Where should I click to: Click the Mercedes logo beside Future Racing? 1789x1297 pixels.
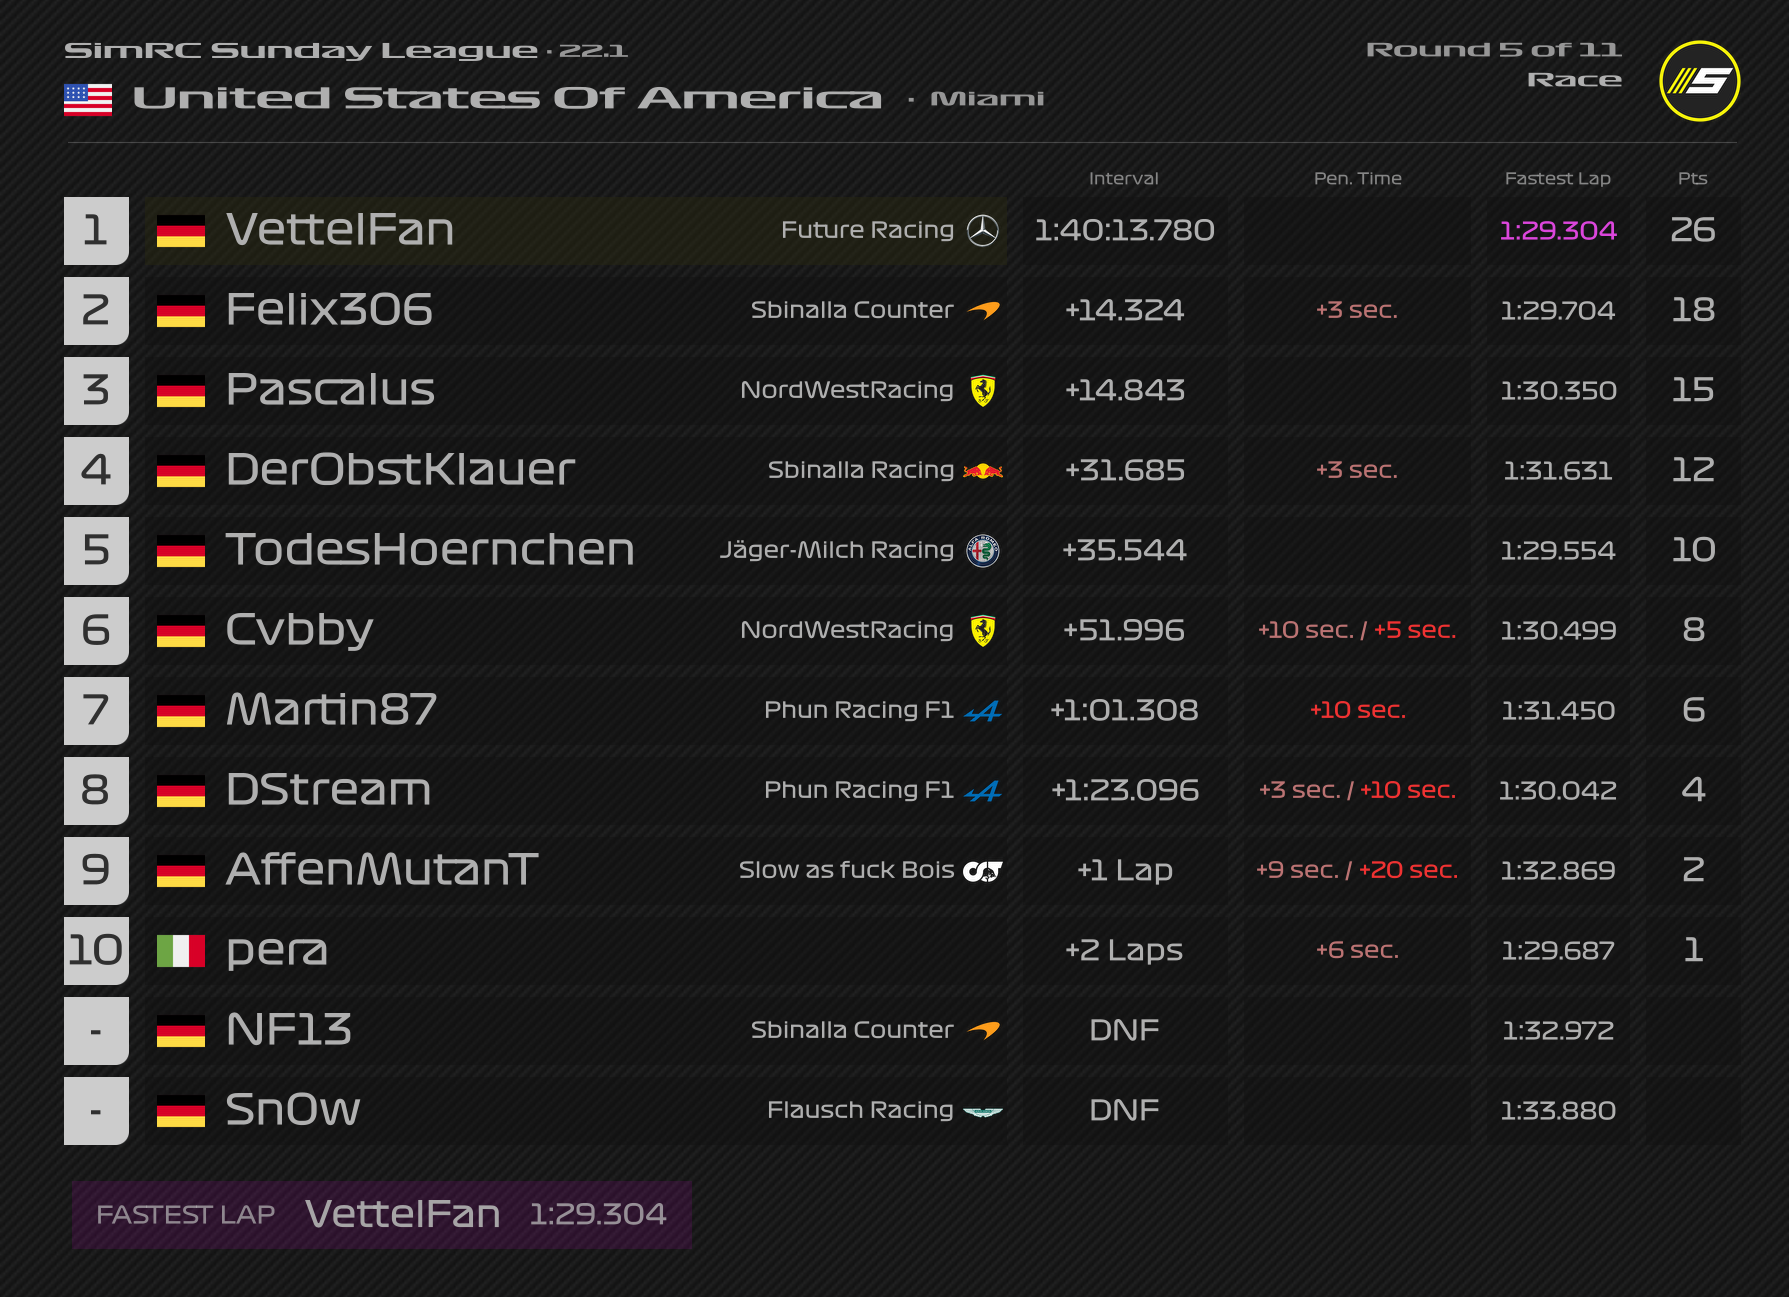click(982, 231)
